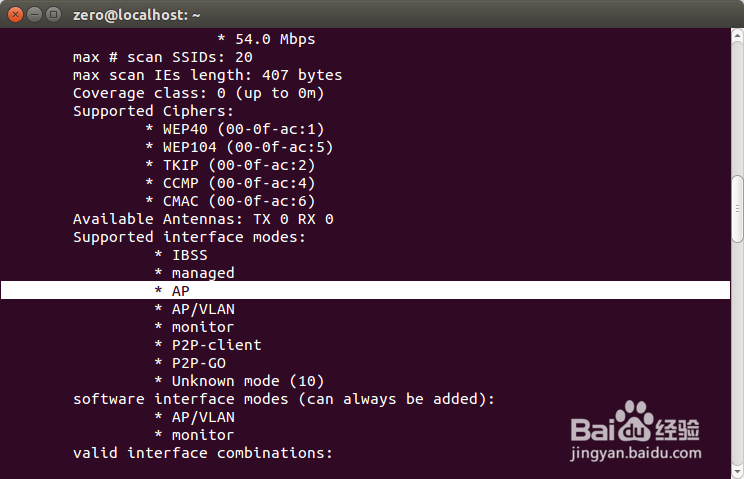Click the 'Supported Ciphers:' line
This screenshot has width=744, height=479.
click(153, 111)
